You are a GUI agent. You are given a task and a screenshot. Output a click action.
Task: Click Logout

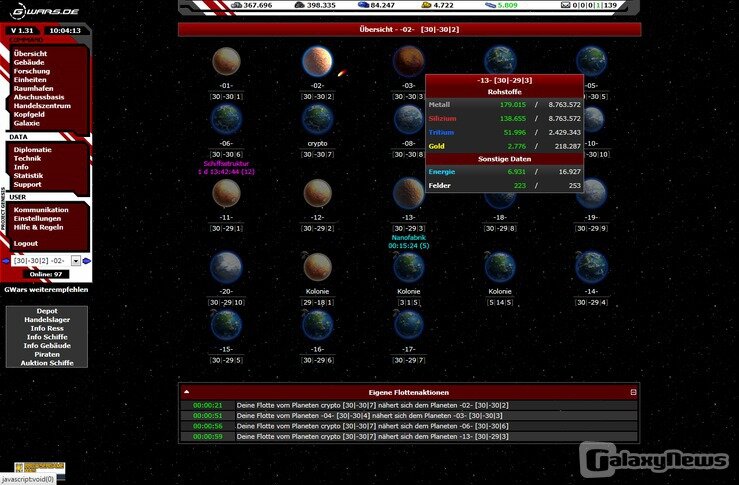(x=25, y=244)
